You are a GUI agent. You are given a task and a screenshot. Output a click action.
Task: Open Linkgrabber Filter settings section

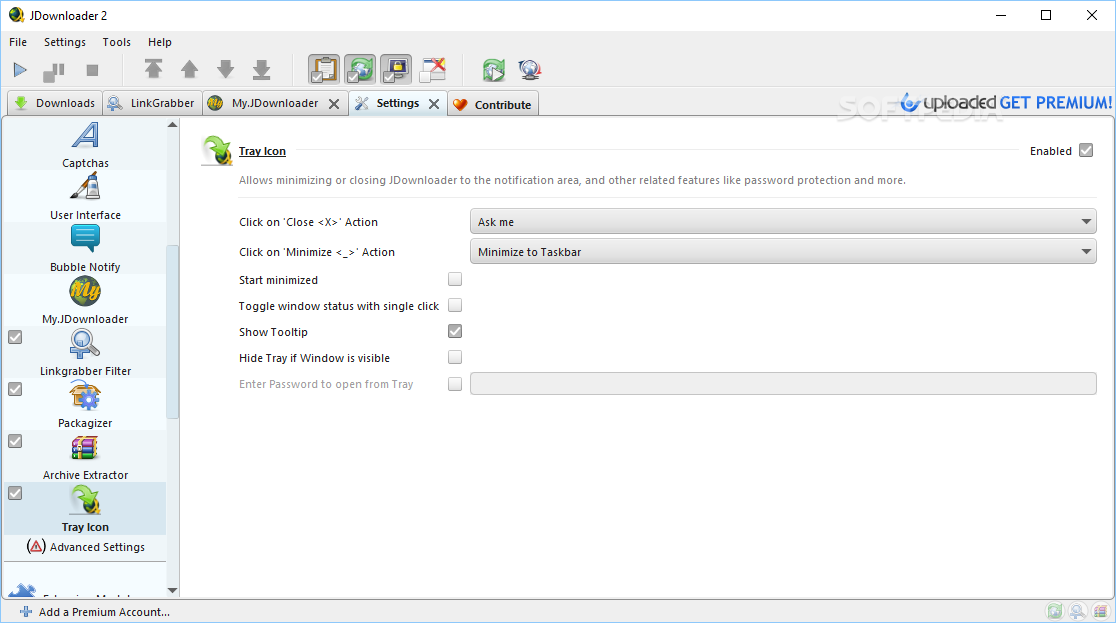pos(85,352)
